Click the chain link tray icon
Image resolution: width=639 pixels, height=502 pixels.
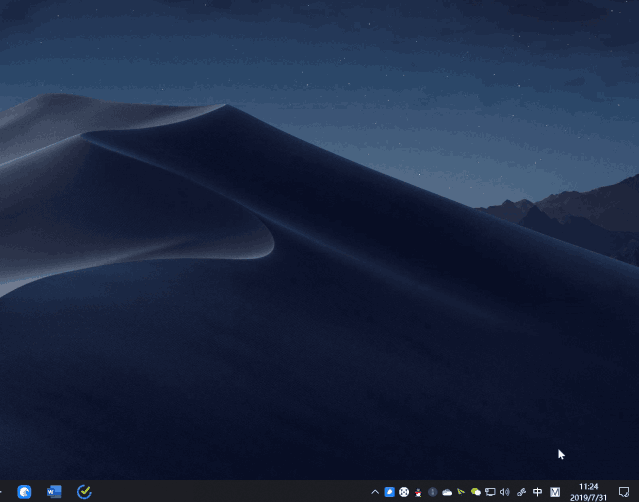pos(521,492)
